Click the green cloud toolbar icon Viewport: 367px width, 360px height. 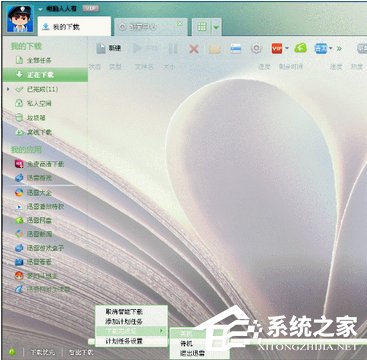pos(300,49)
